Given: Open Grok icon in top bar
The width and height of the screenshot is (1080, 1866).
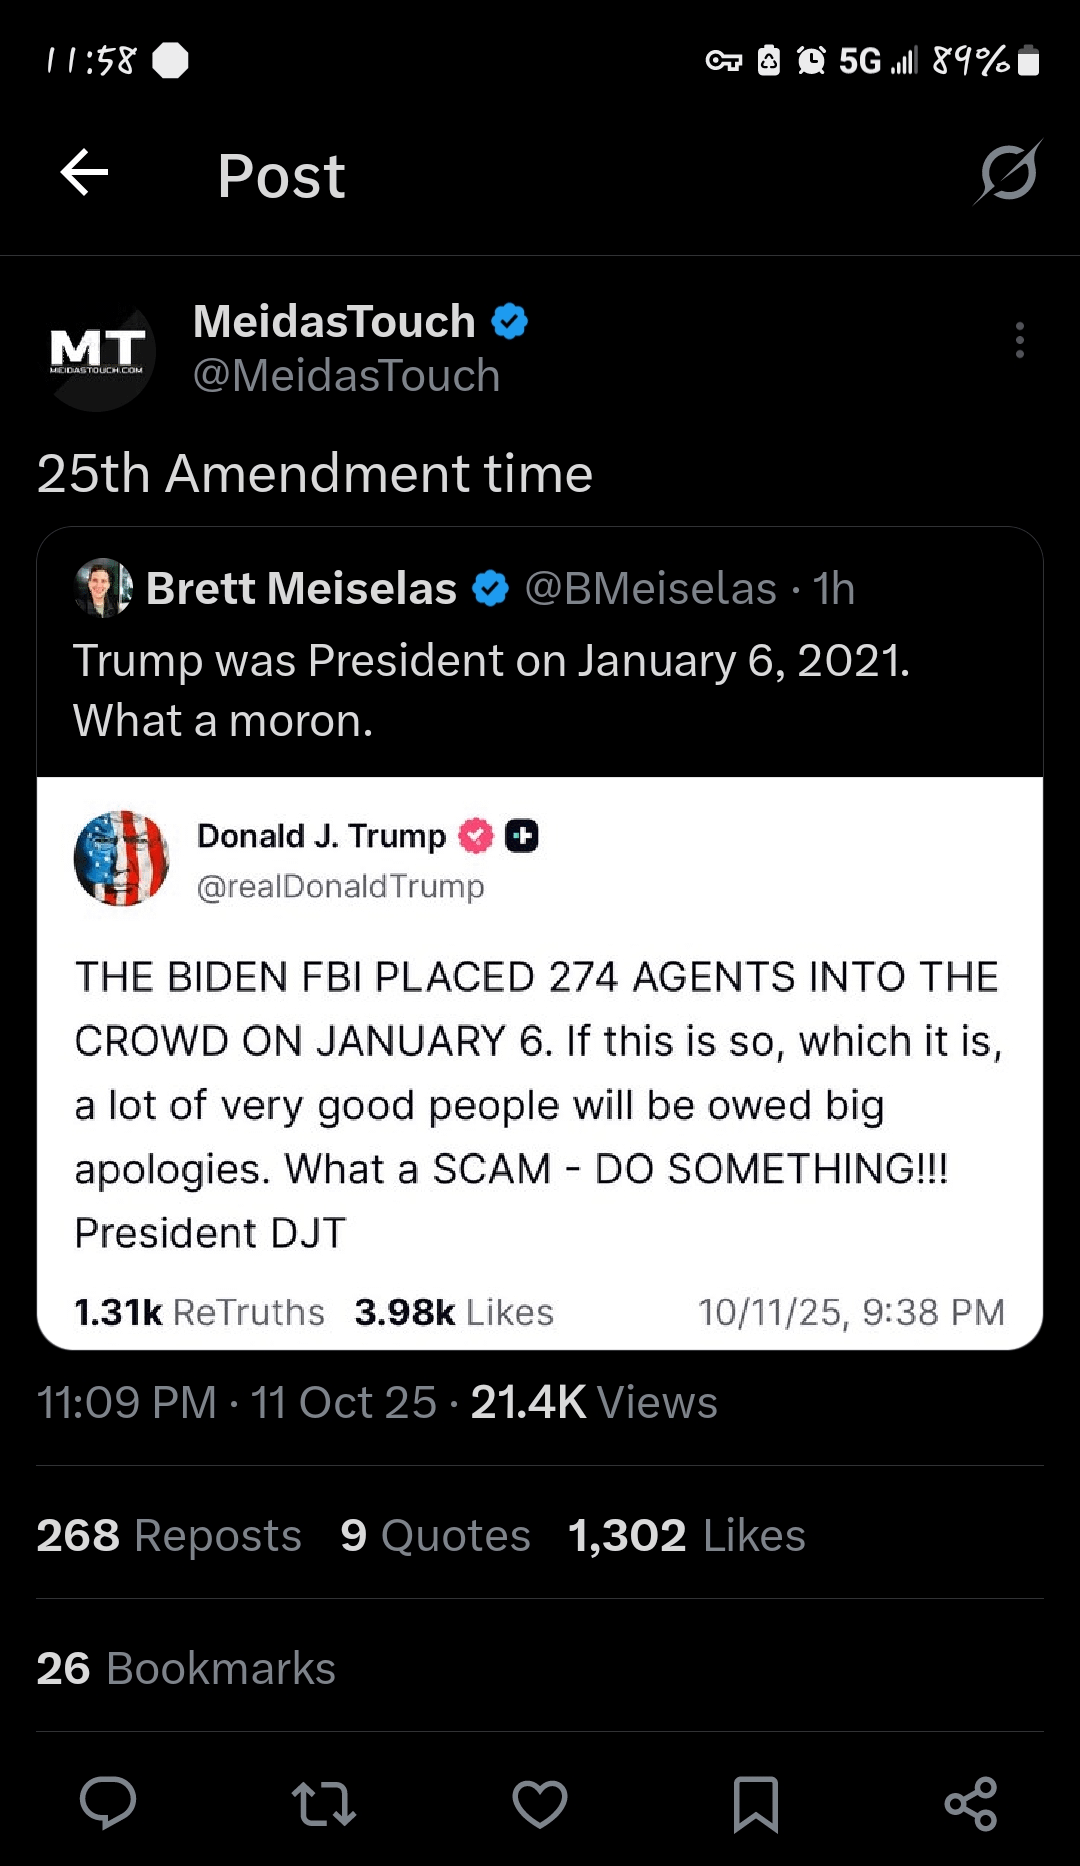Looking at the screenshot, I should (x=1008, y=173).
